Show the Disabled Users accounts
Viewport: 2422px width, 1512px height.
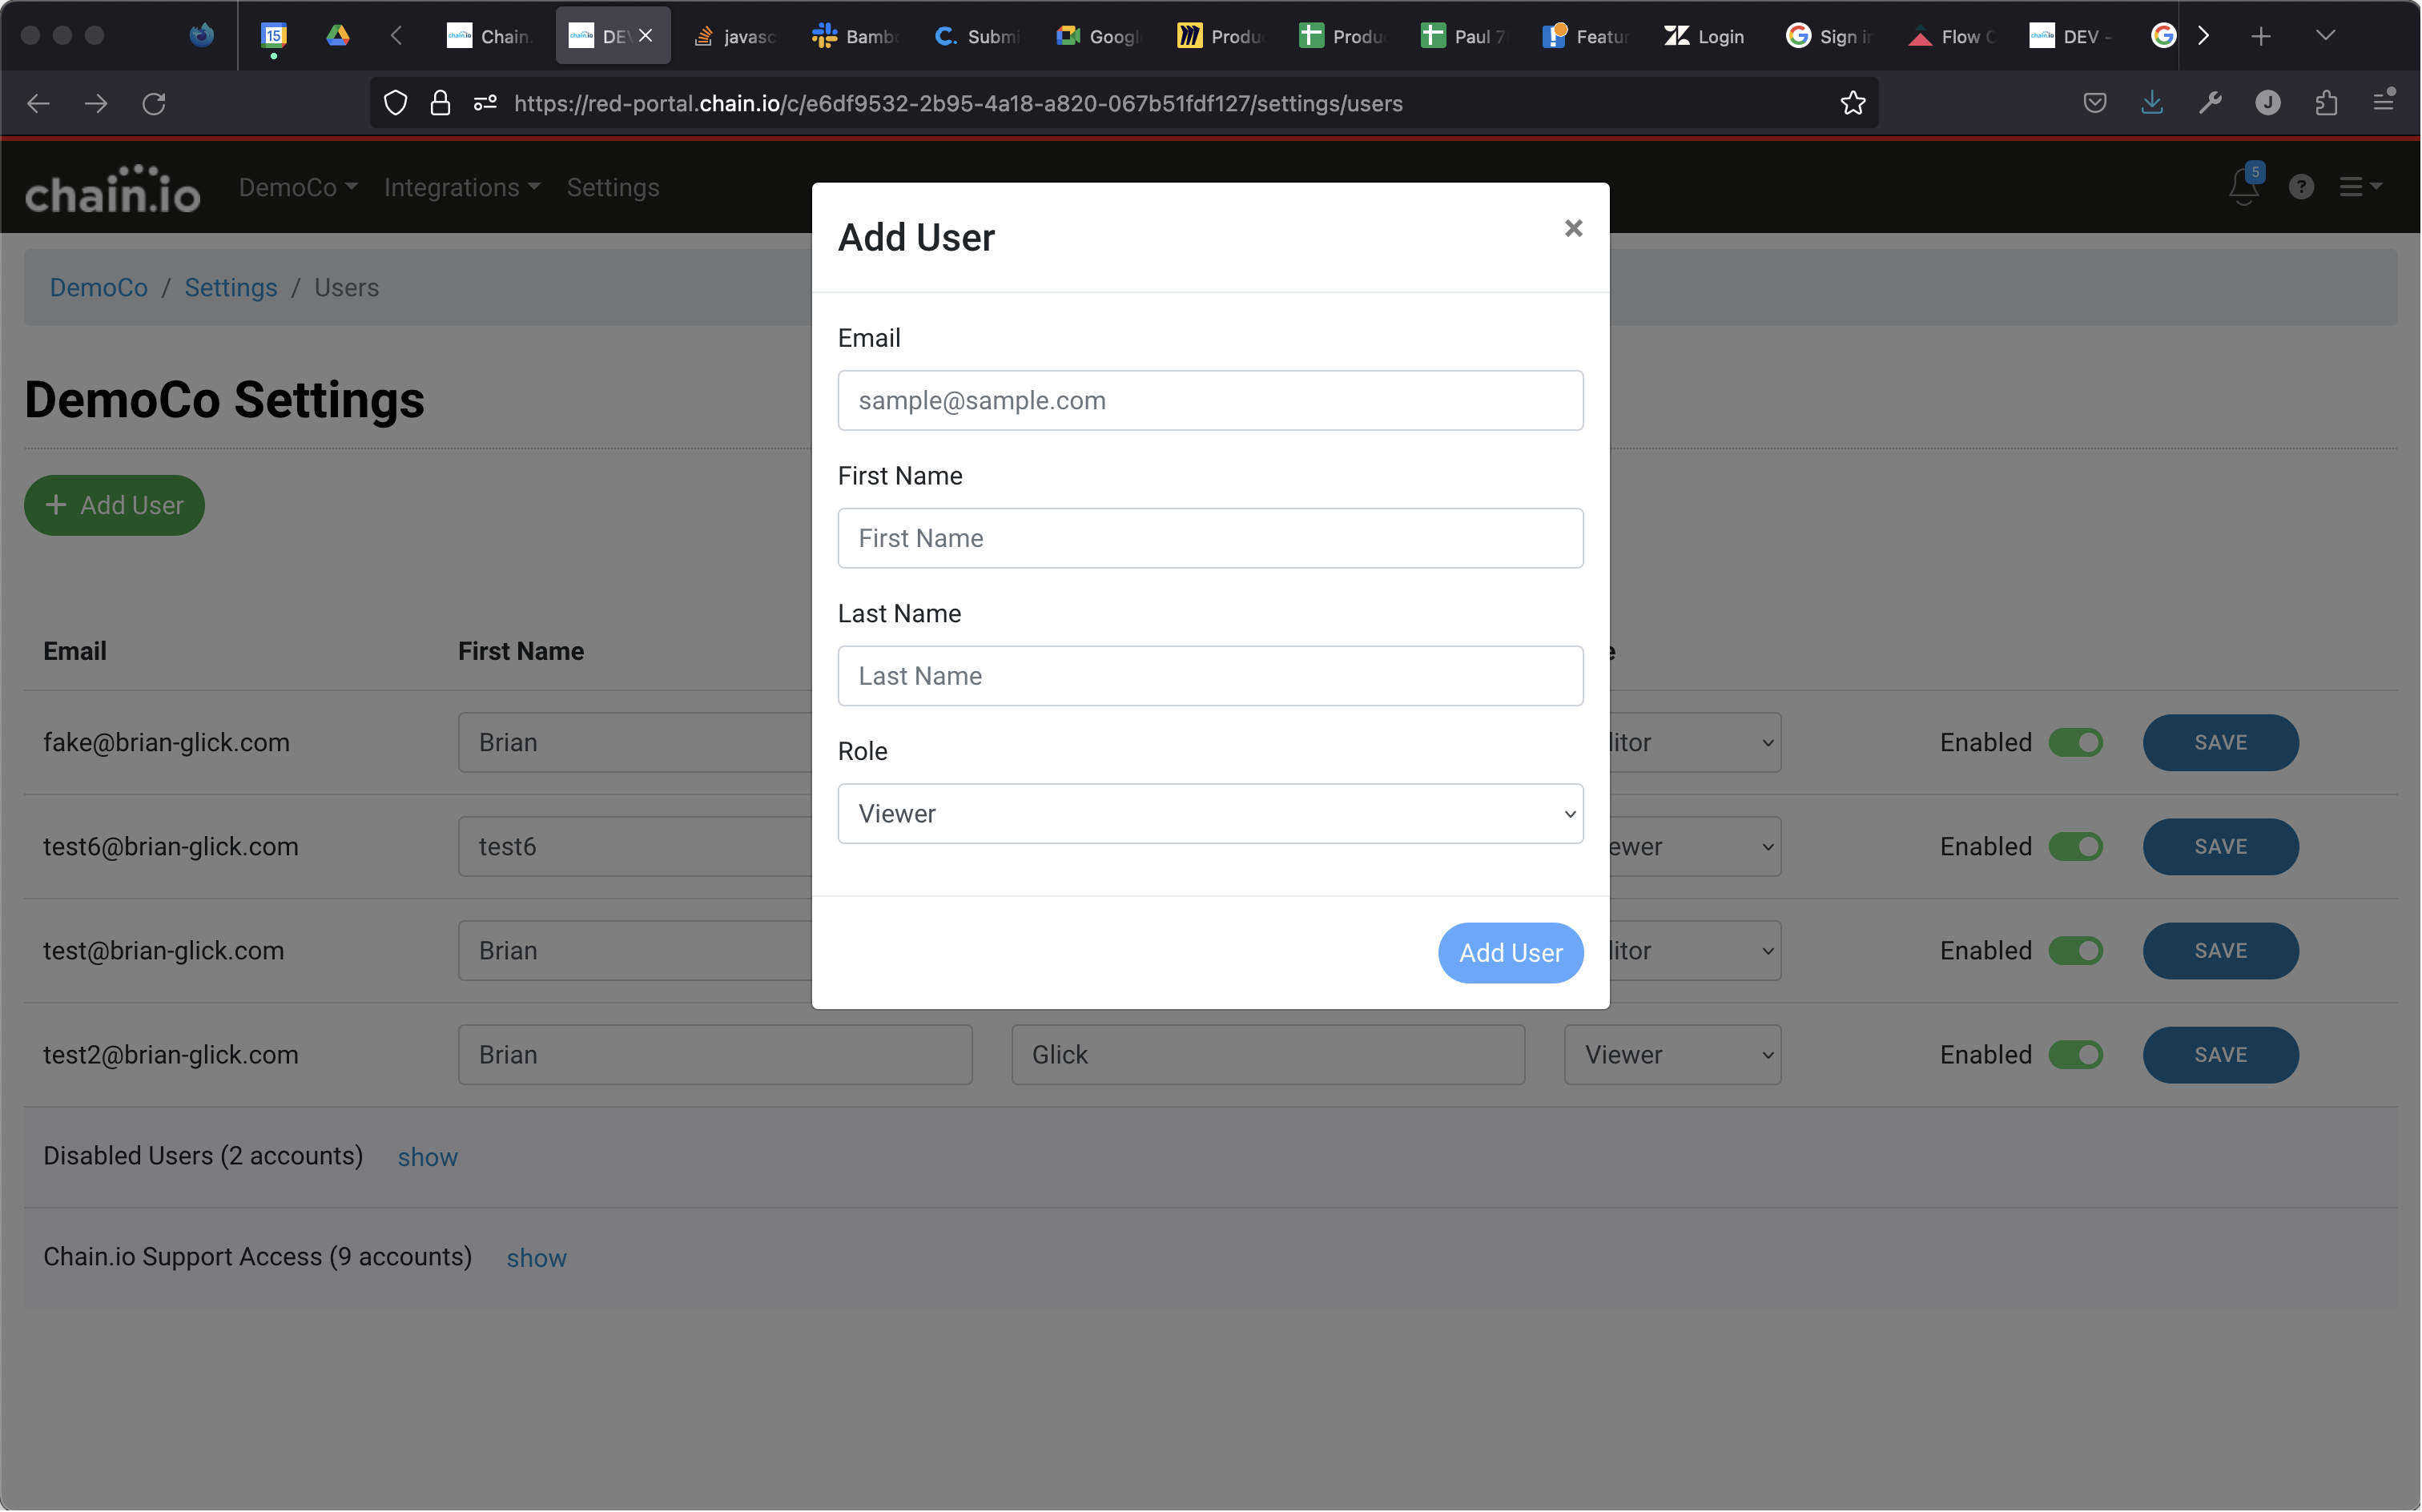point(427,1157)
